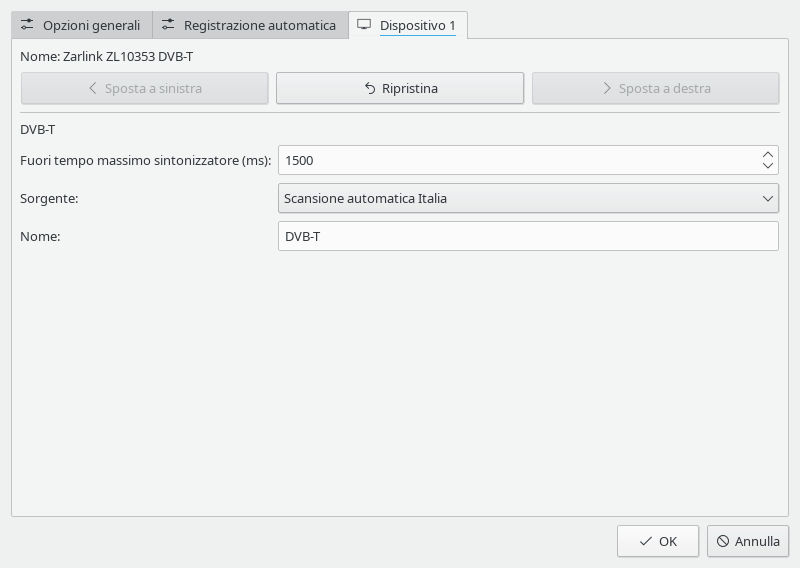
Task: Decrease tuner timeout with down arrow
Action: 768,165
